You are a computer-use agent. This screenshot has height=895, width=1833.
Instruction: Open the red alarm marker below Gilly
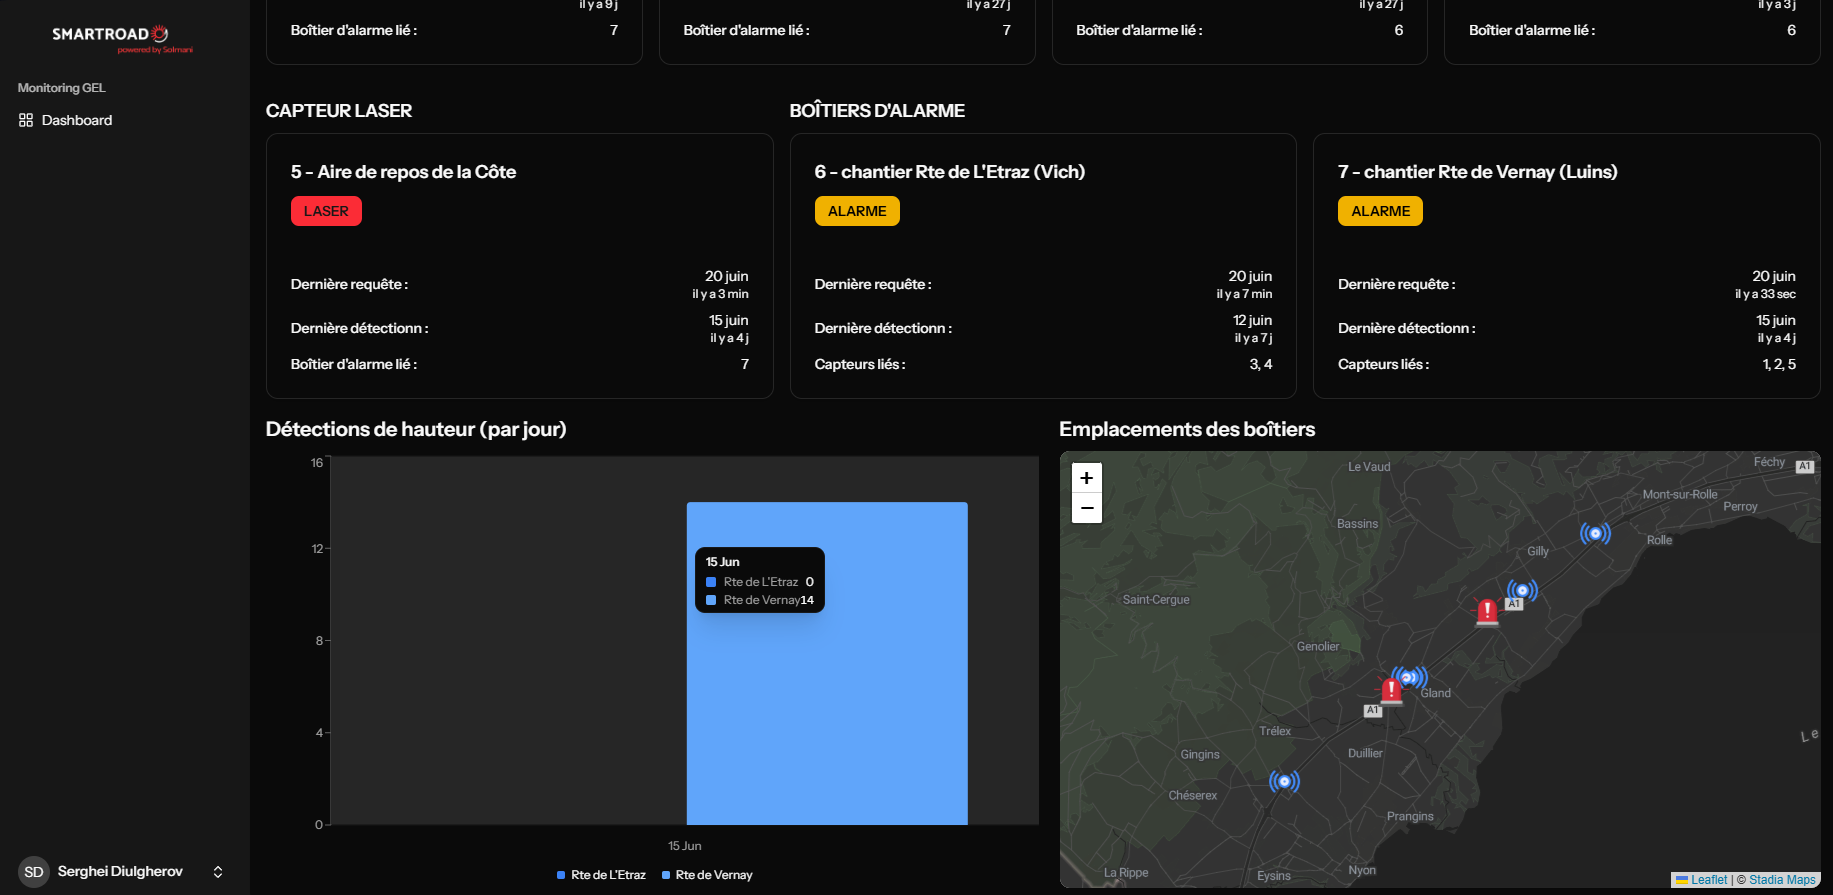click(1487, 611)
